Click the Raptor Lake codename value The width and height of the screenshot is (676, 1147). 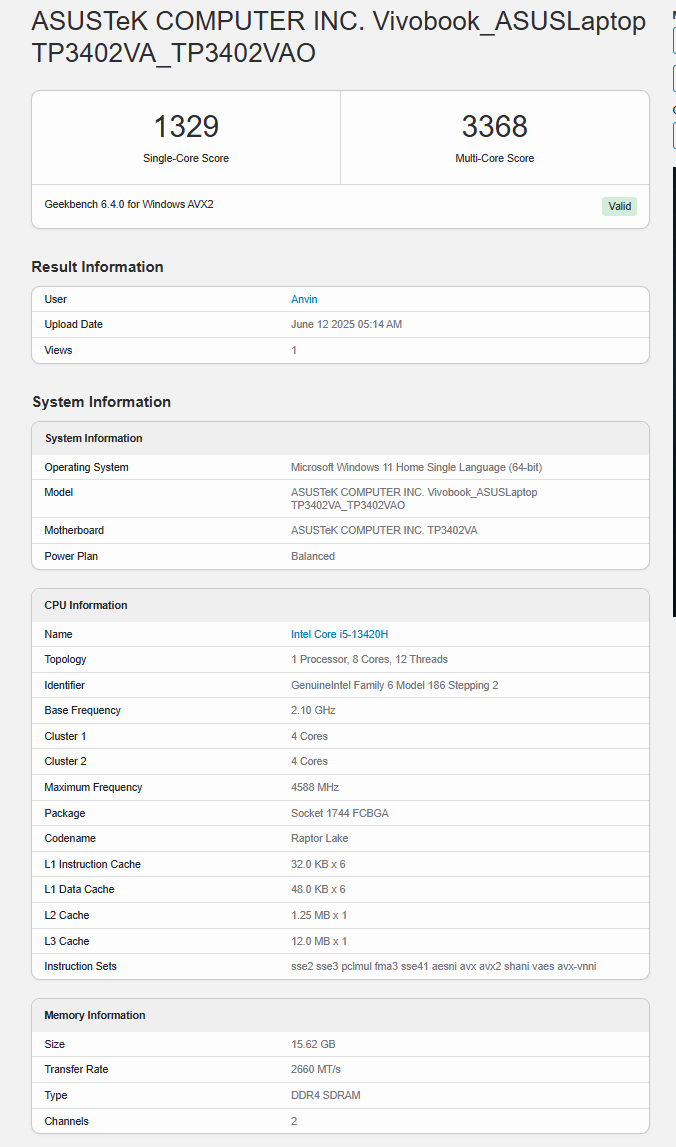pyautogui.click(x=320, y=838)
